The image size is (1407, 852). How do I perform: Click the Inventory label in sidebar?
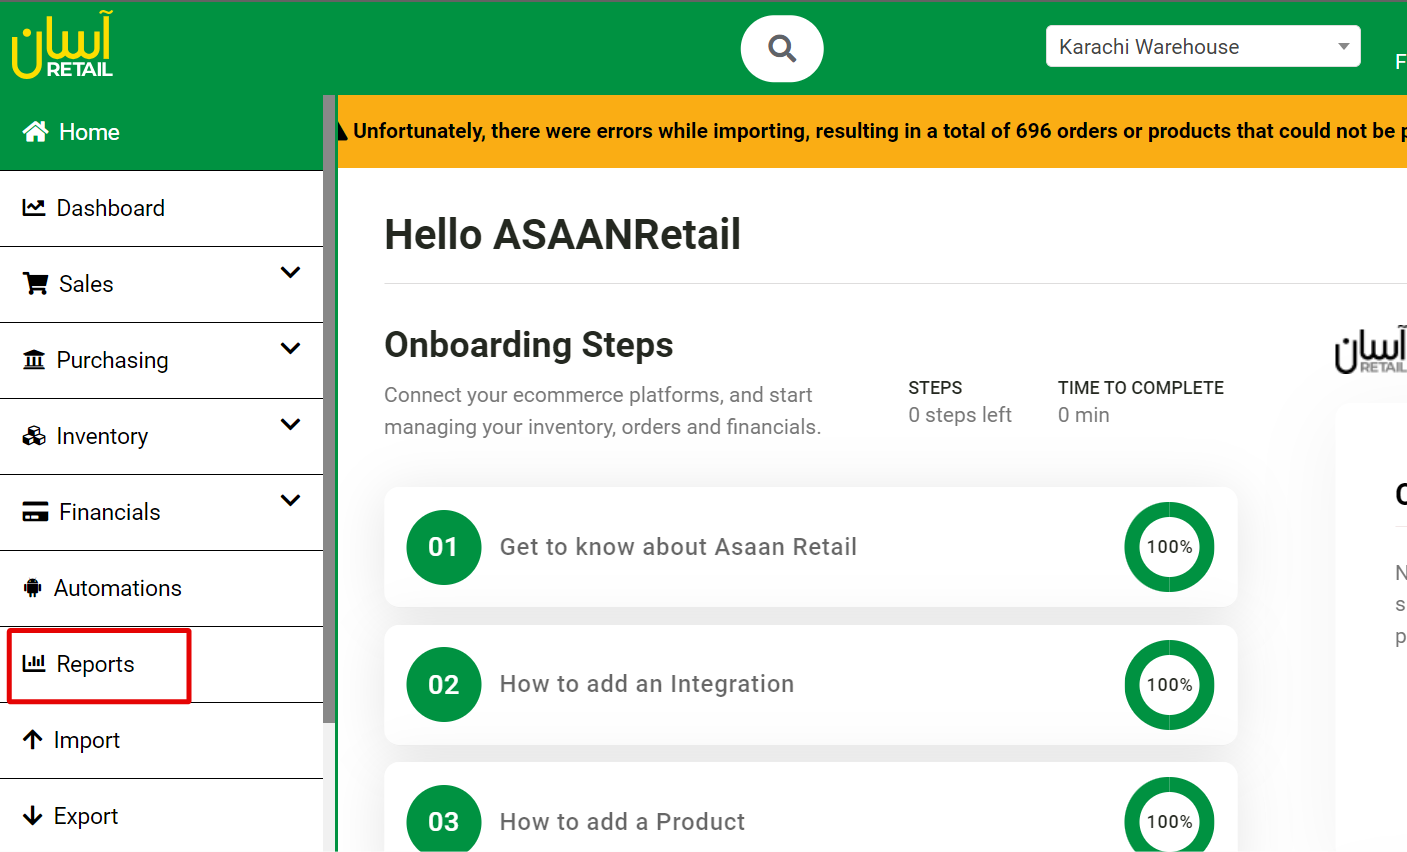(102, 436)
